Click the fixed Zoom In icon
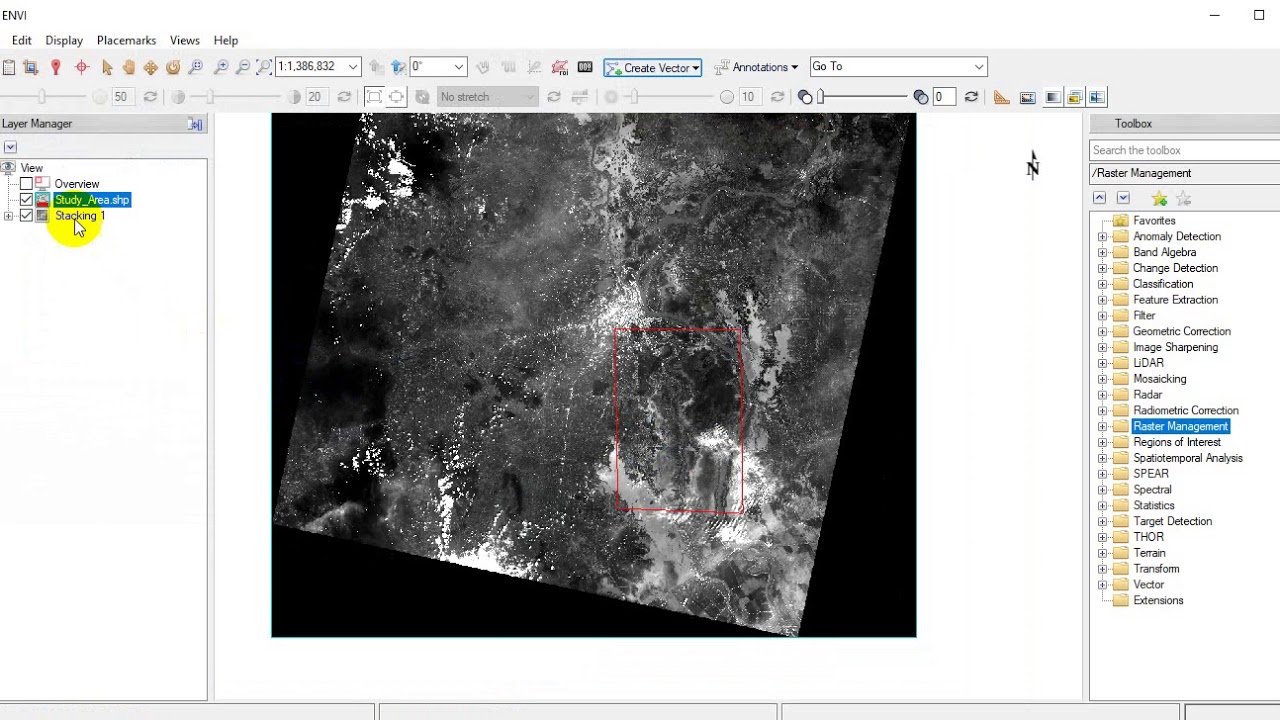Image resolution: width=1280 pixels, height=720 pixels. pos(221,67)
